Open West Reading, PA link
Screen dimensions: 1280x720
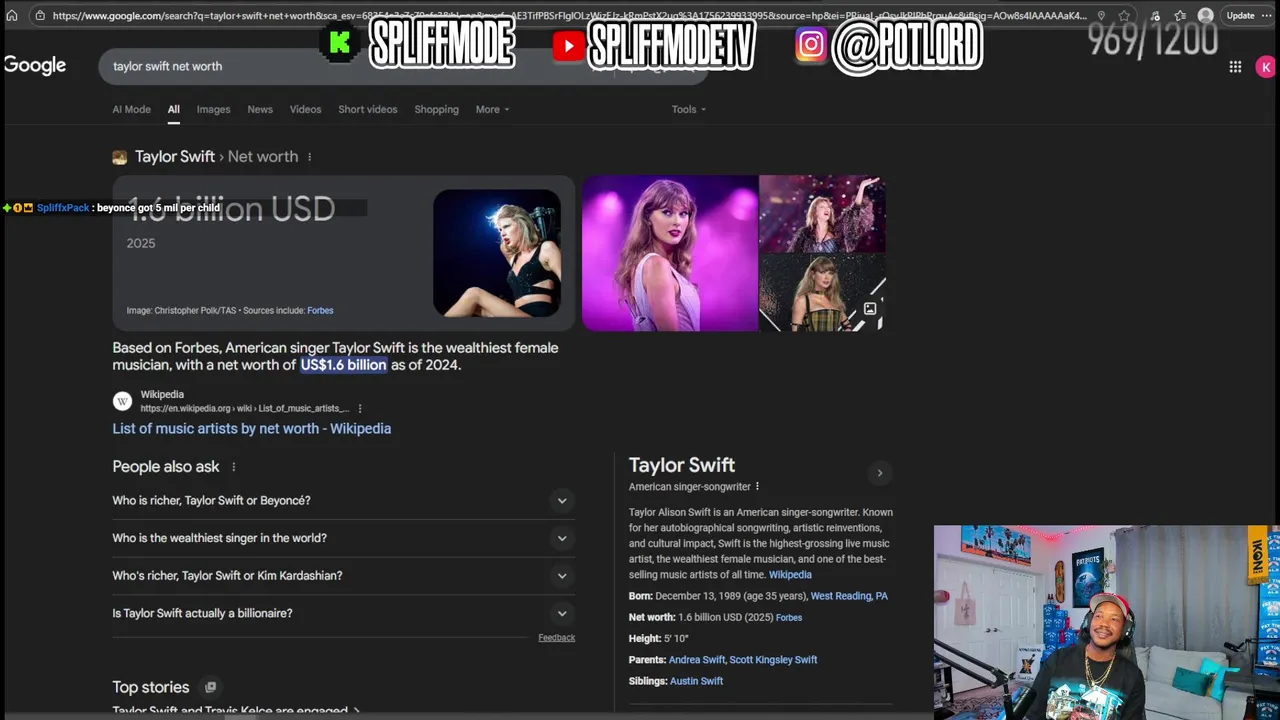pos(849,596)
